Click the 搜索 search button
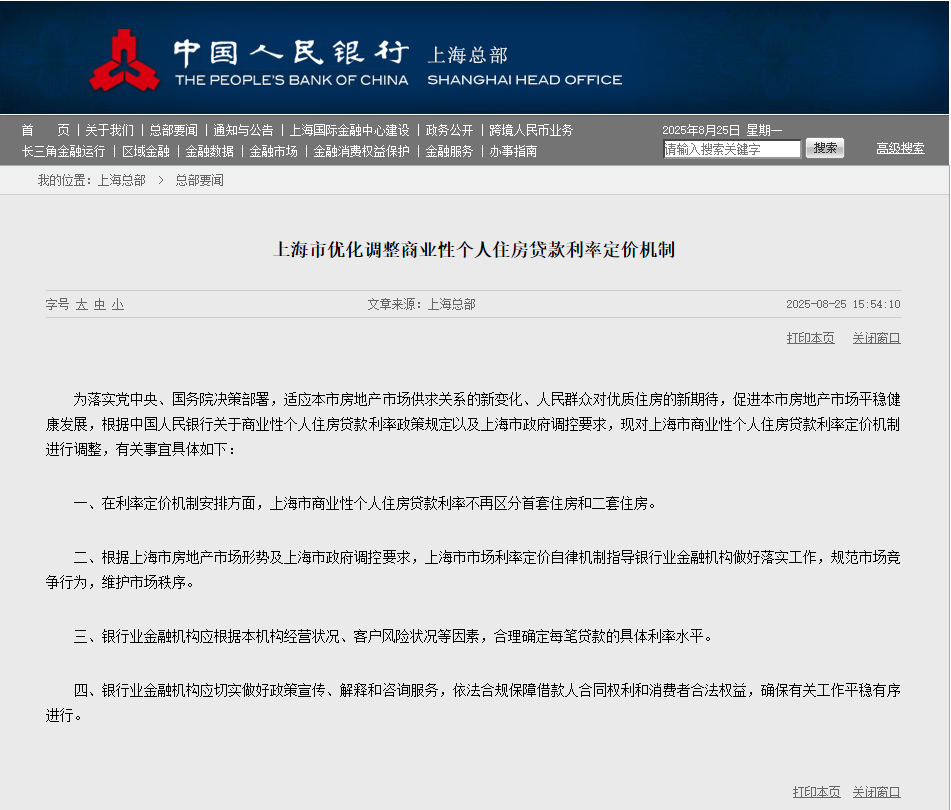The image size is (951, 810). pyautogui.click(x=825, y=148)
